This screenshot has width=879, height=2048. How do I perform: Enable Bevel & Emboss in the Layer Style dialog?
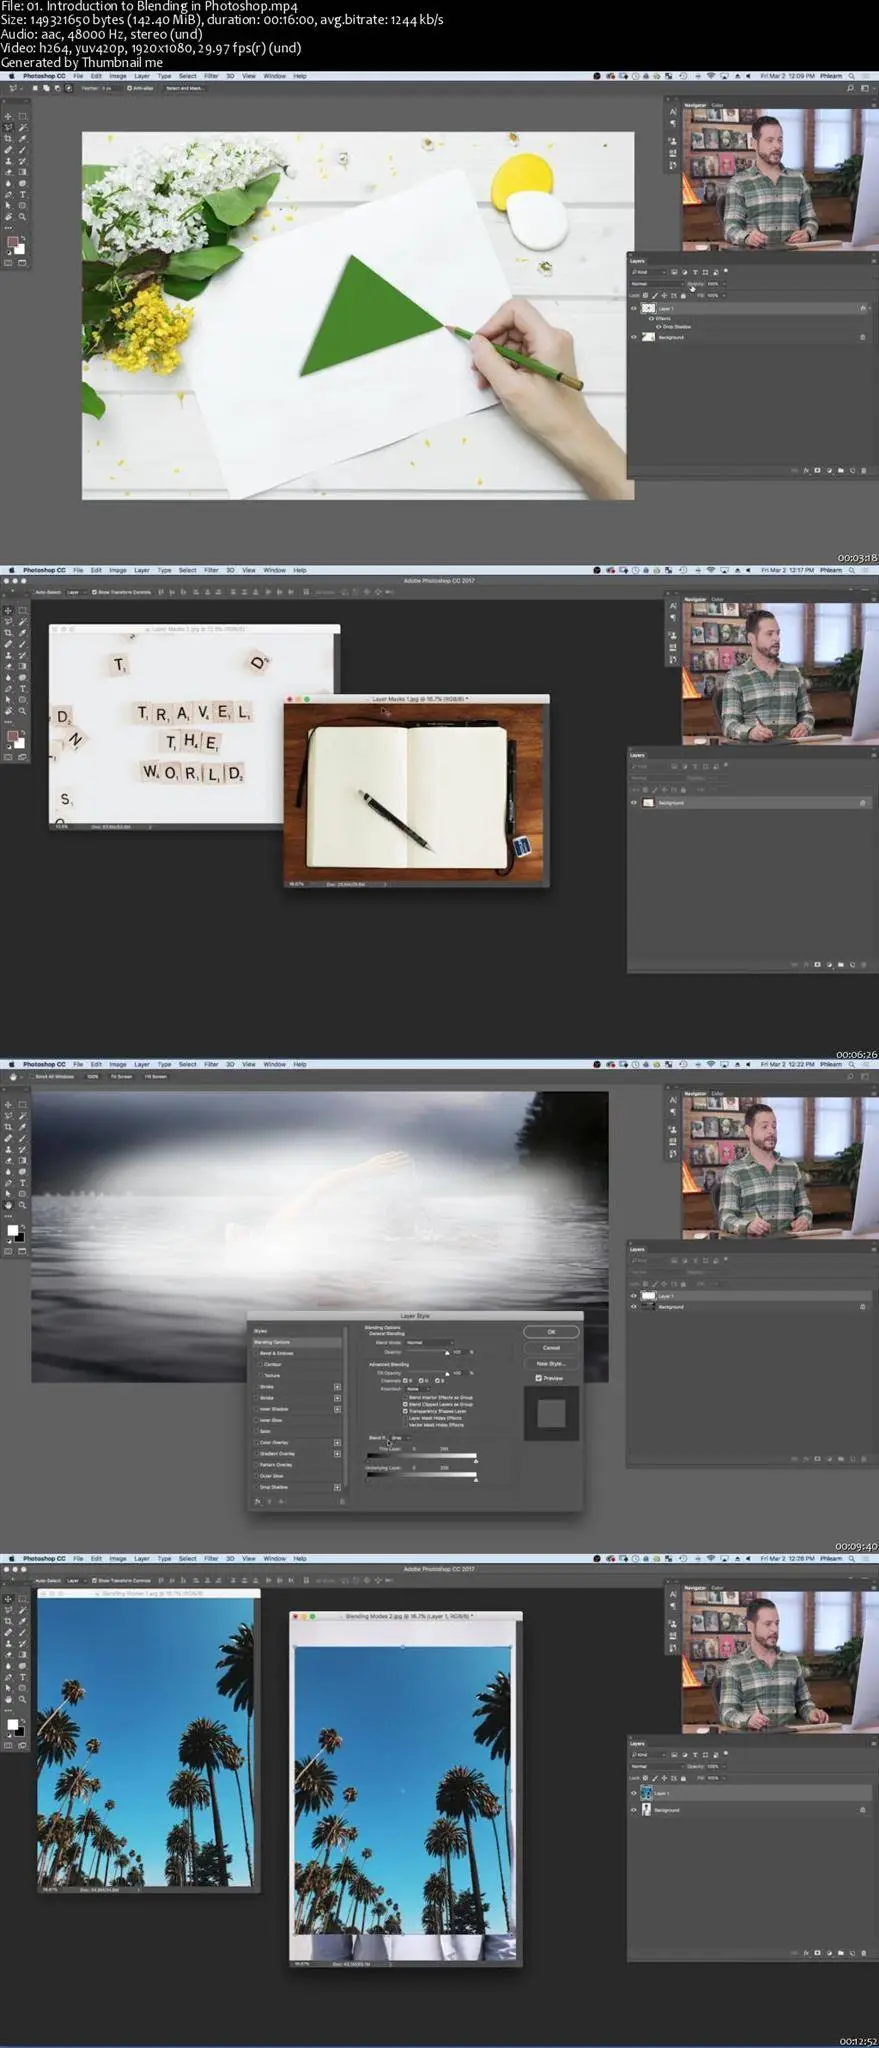pyautogui.click(x=256, y=1353)
